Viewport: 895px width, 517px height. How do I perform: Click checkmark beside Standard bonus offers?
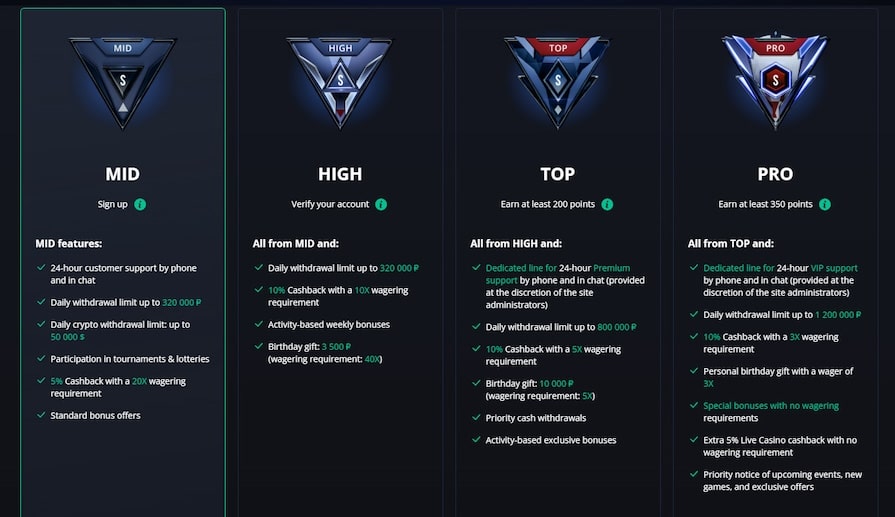pyautogui.click(x=41, y=415)
